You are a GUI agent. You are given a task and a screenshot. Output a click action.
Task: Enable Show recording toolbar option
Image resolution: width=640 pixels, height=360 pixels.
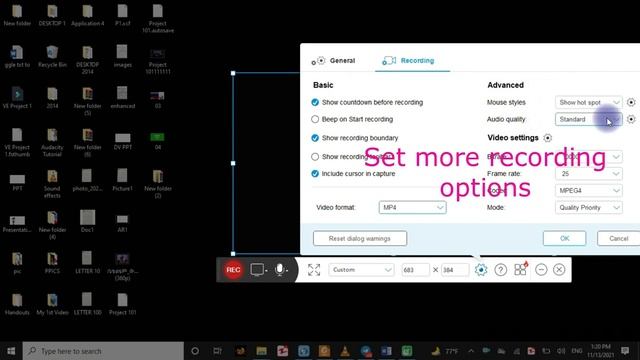315,156
